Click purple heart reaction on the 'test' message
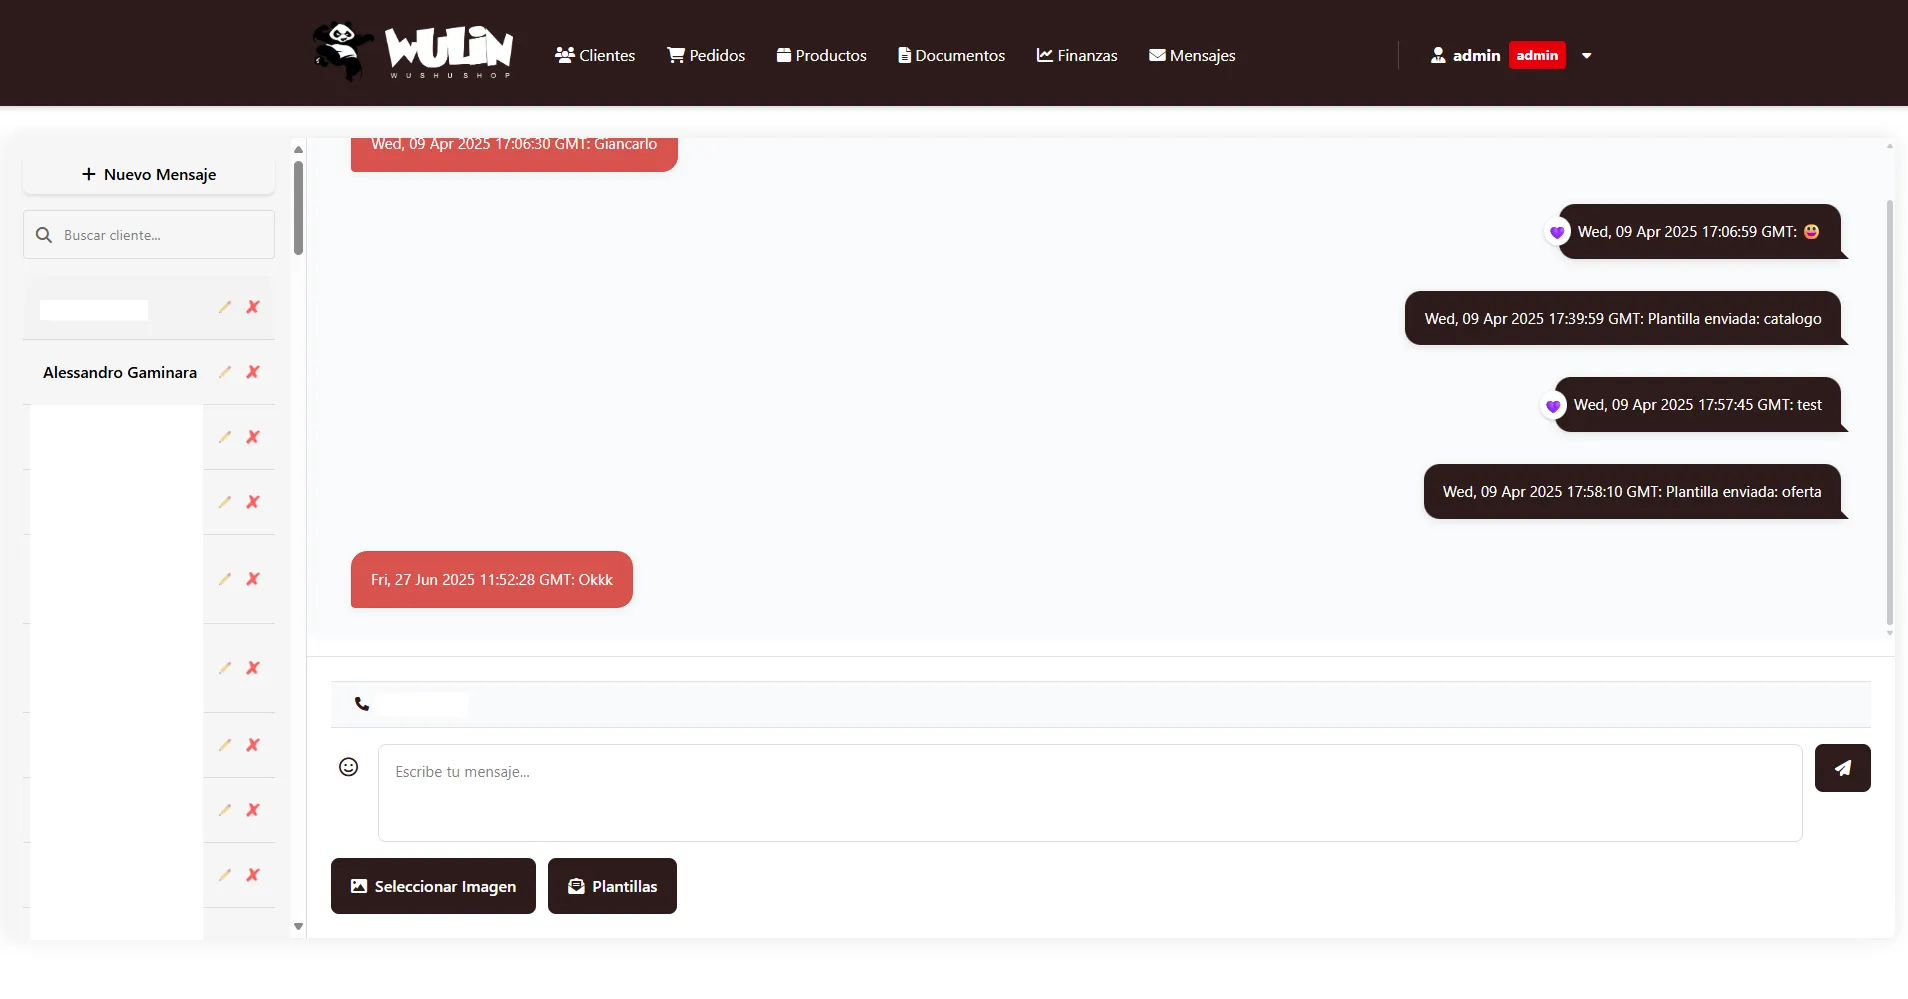1908x999 pixels. click(x=1553, y=406)
